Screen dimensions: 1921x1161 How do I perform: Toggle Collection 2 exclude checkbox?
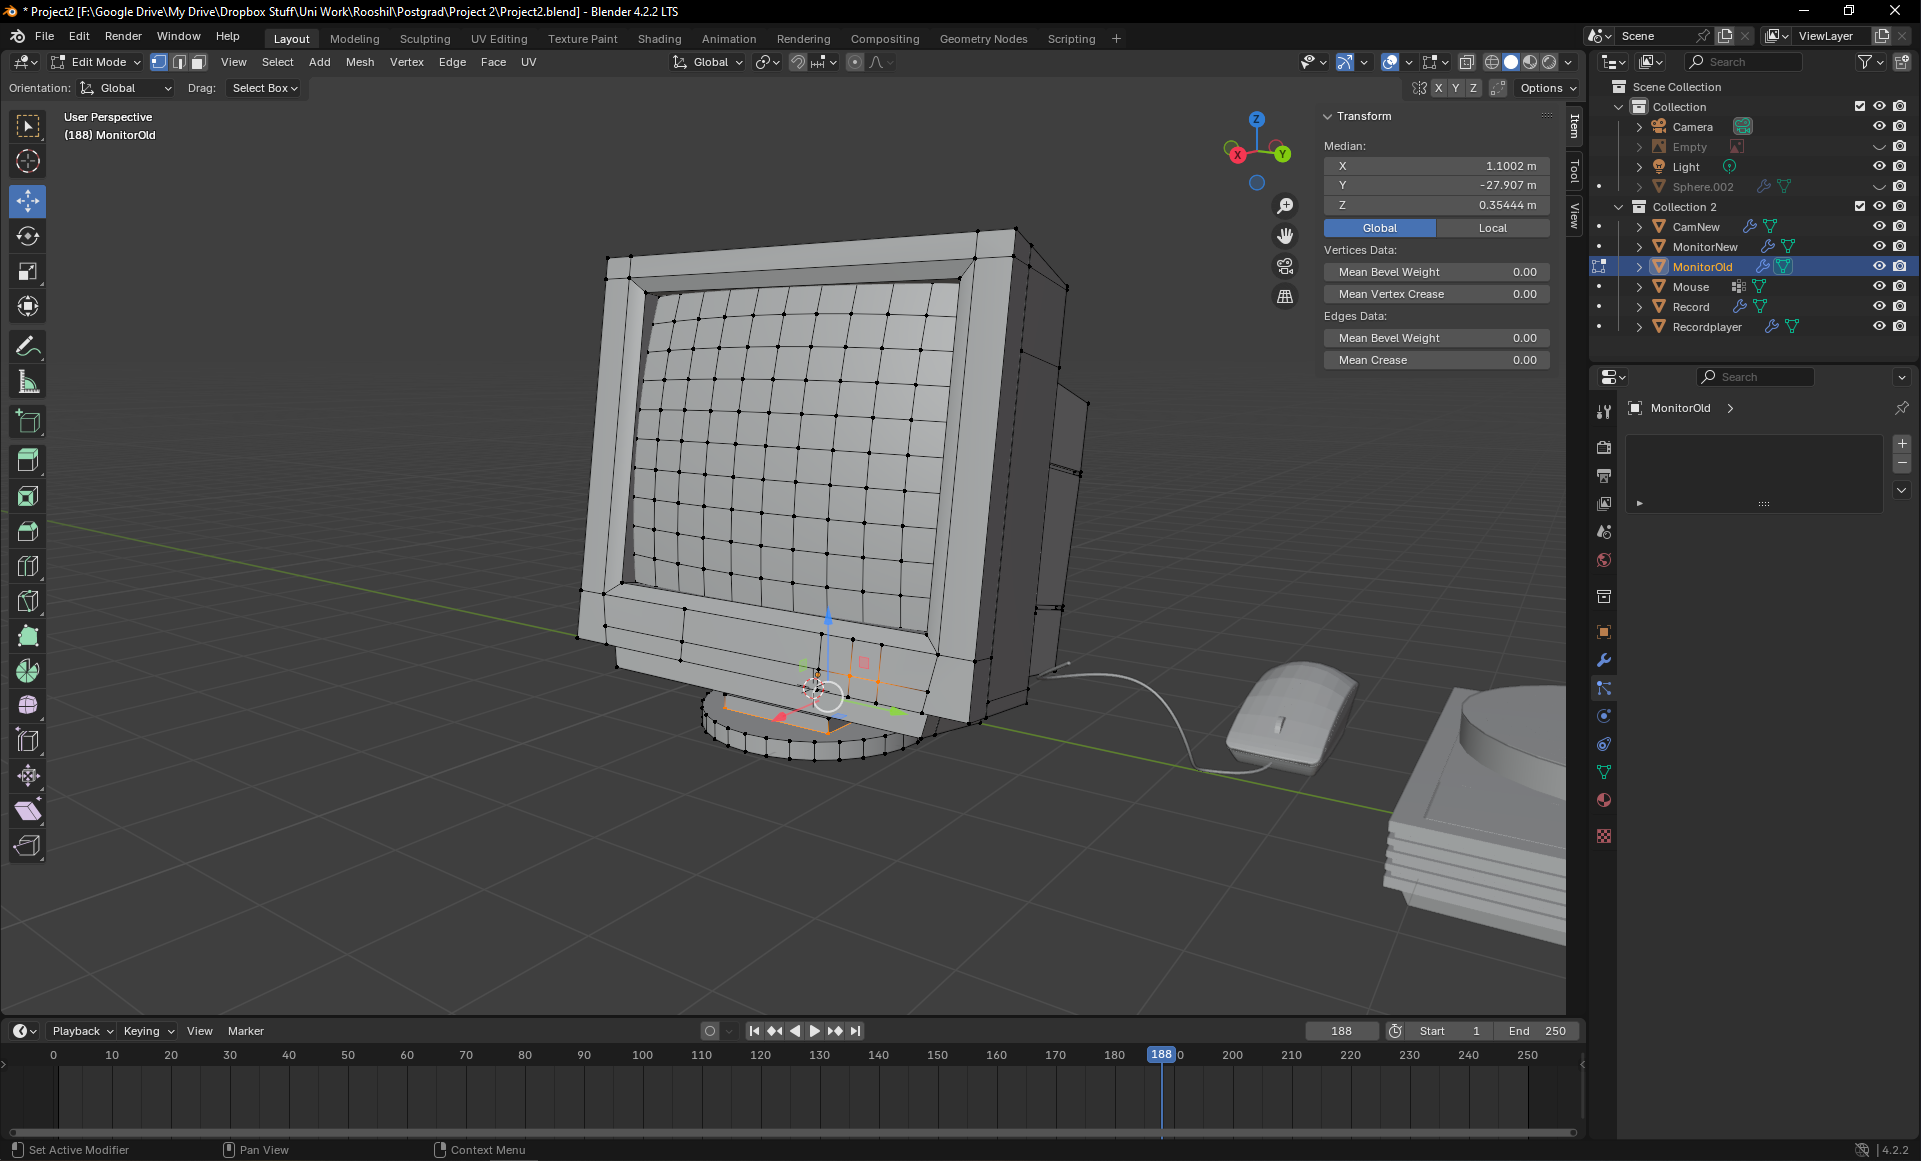1859,207
